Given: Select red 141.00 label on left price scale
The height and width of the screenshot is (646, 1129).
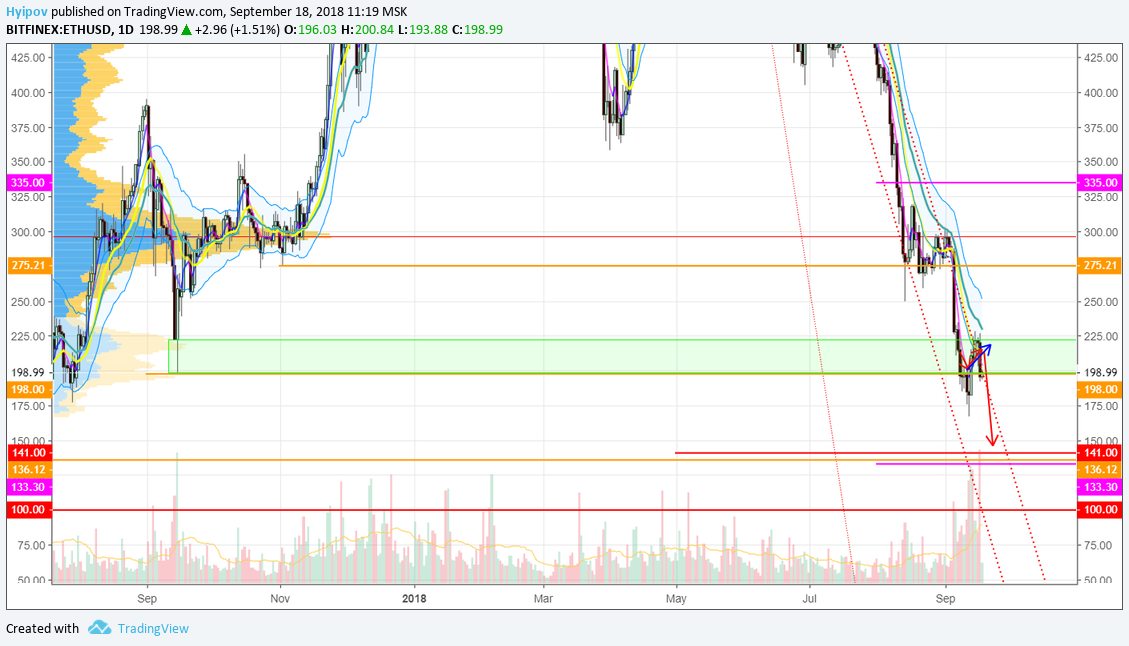Looking at the screenshot, I should [28, 453].
